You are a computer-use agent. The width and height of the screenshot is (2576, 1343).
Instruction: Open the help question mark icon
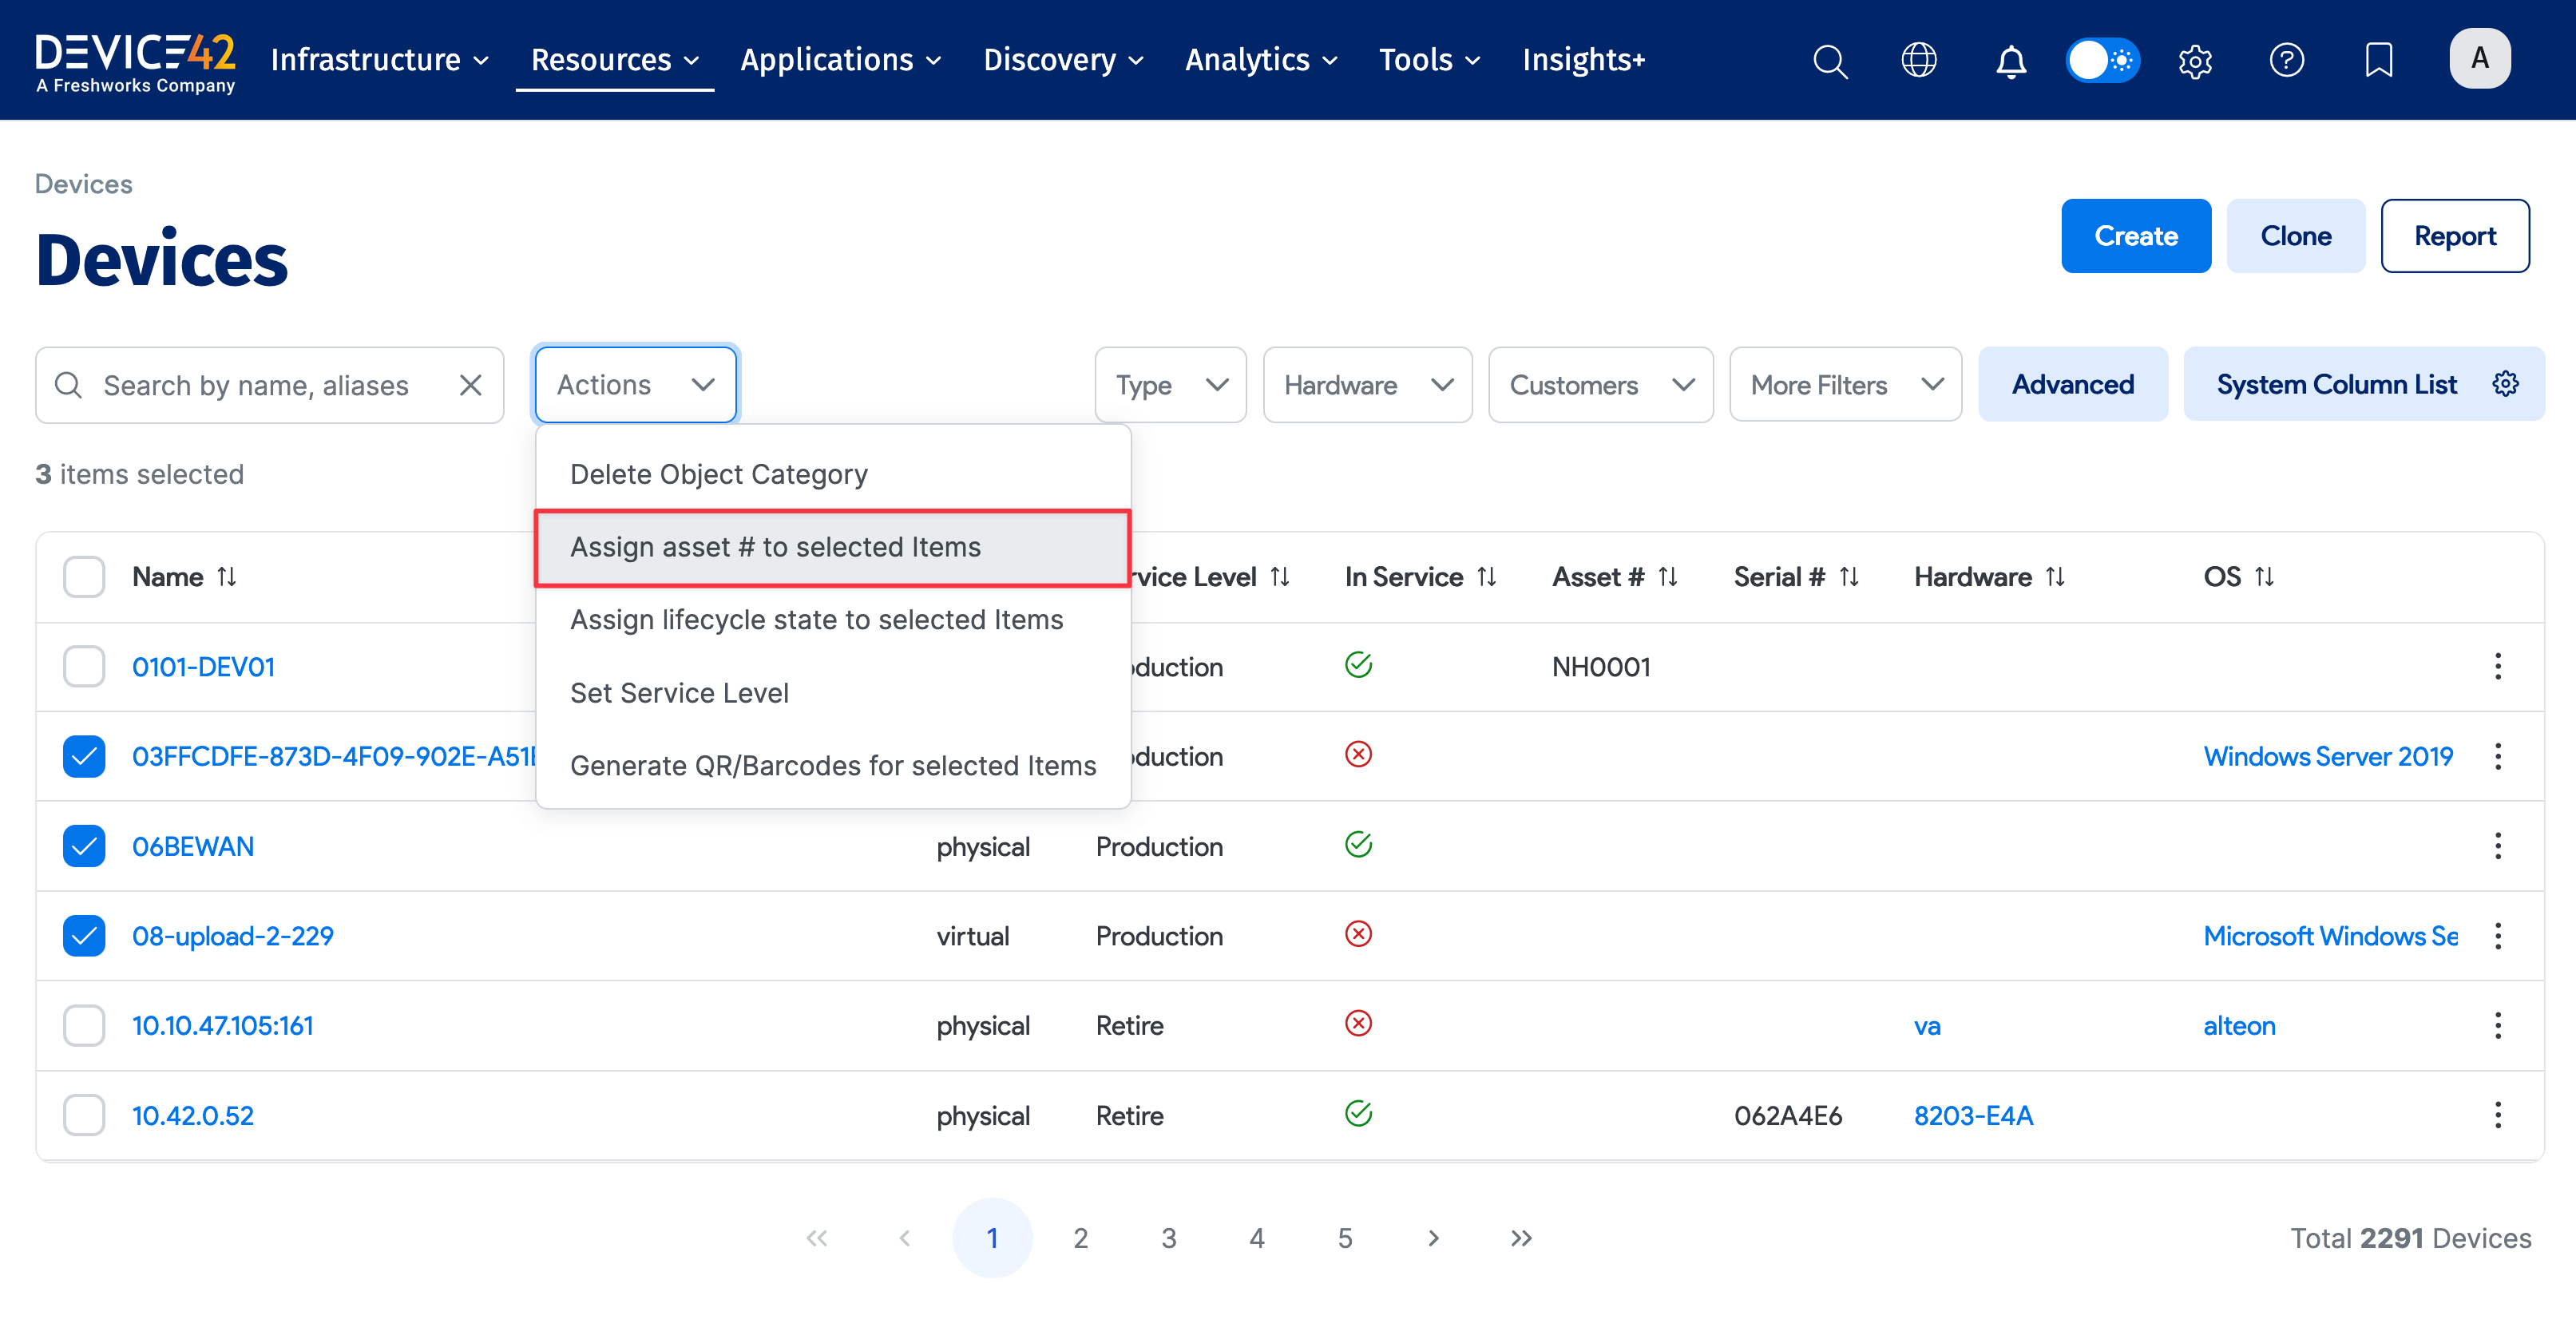coord(2286,60)
